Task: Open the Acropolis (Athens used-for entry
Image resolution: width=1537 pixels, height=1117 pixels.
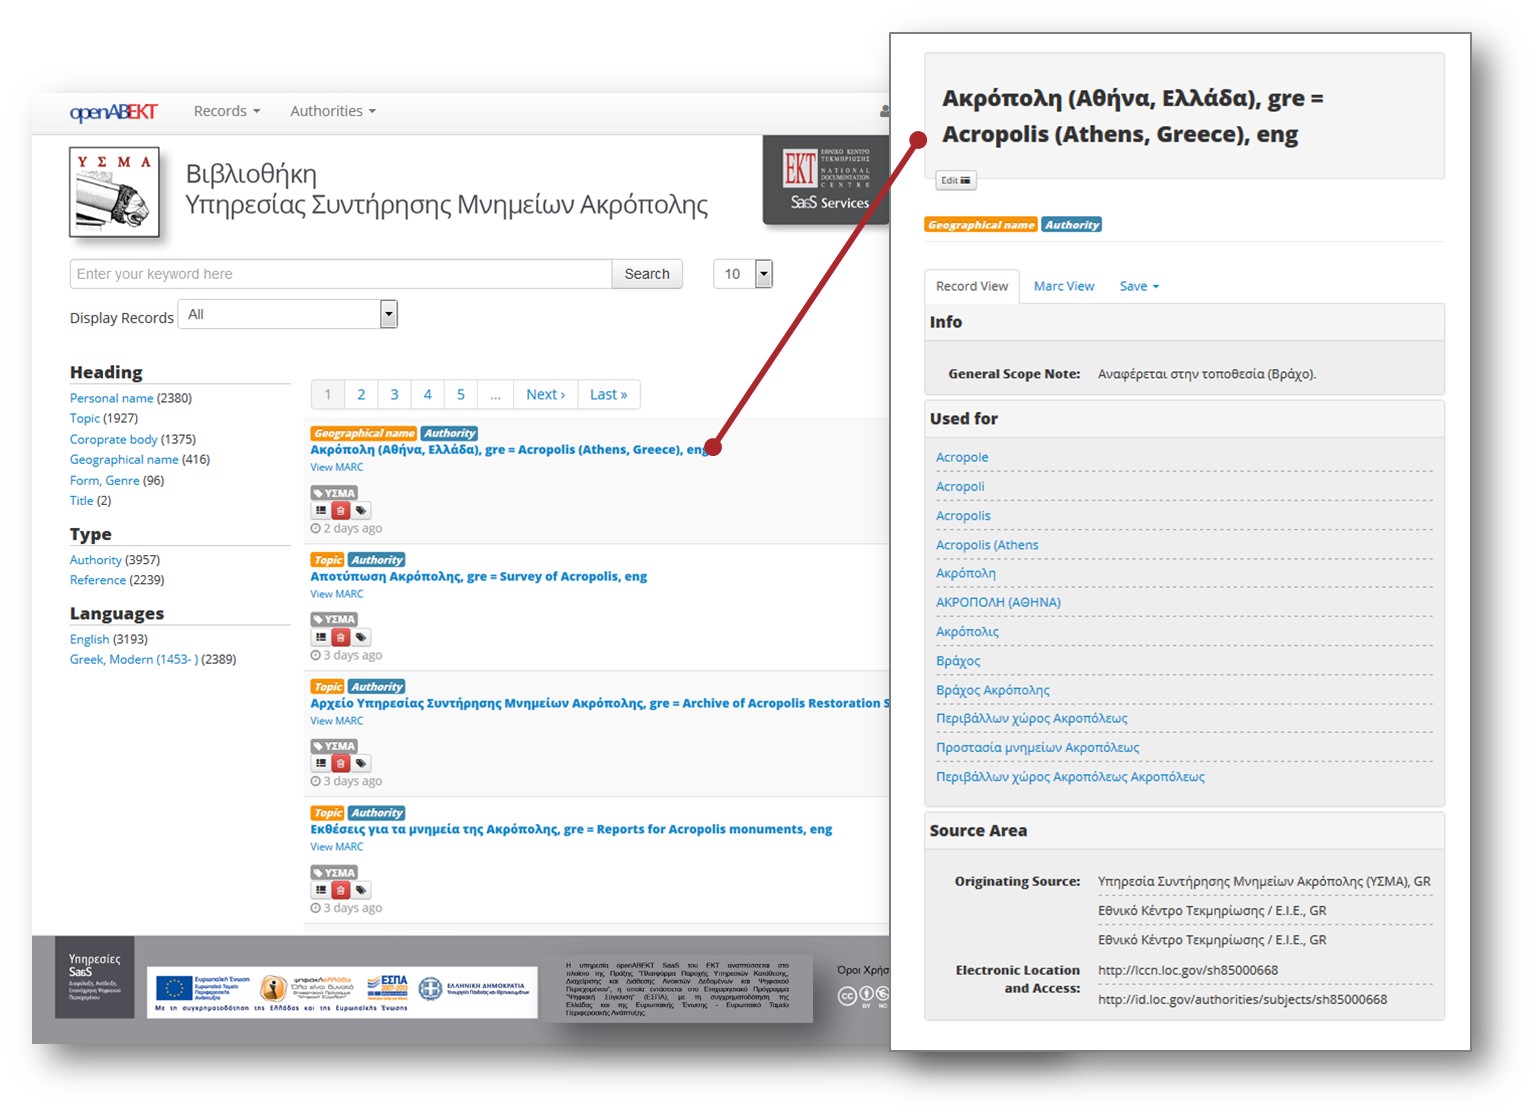Action: tap(987, 545)
